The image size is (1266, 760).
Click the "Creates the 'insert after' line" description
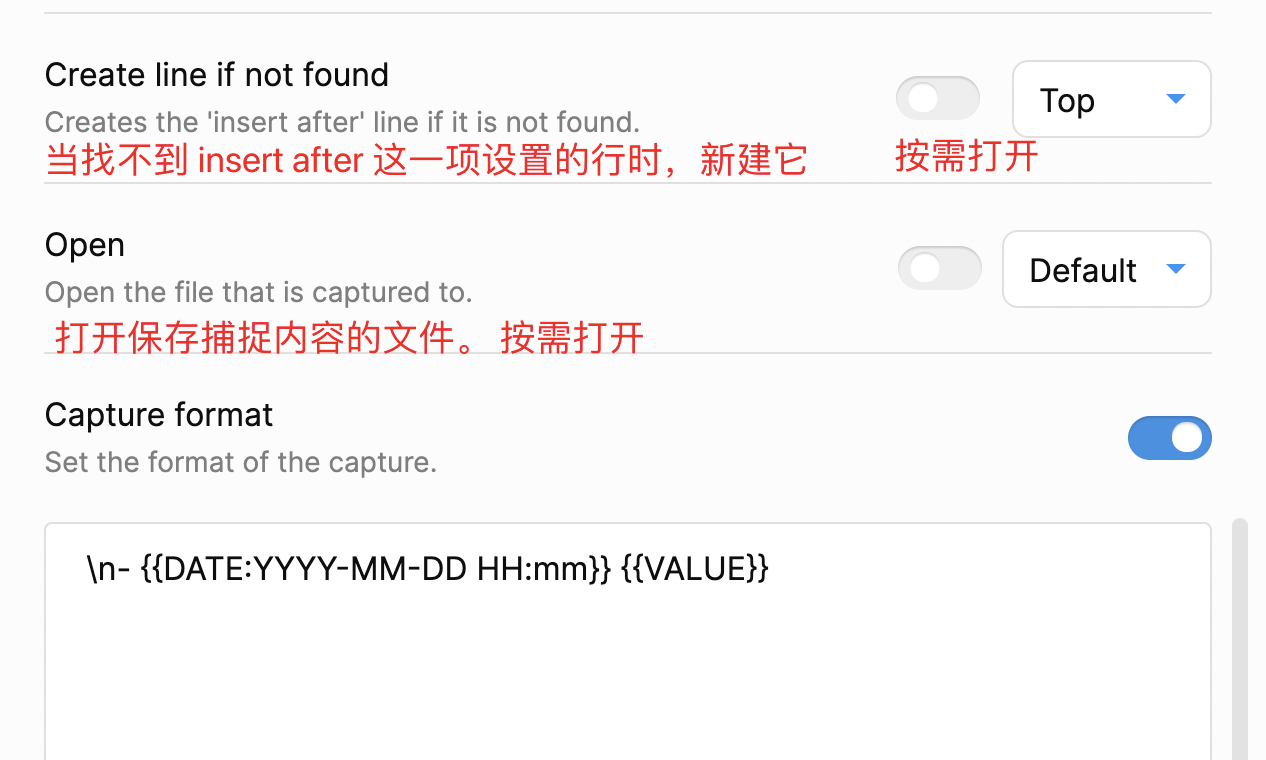click(x=342, y=122)
